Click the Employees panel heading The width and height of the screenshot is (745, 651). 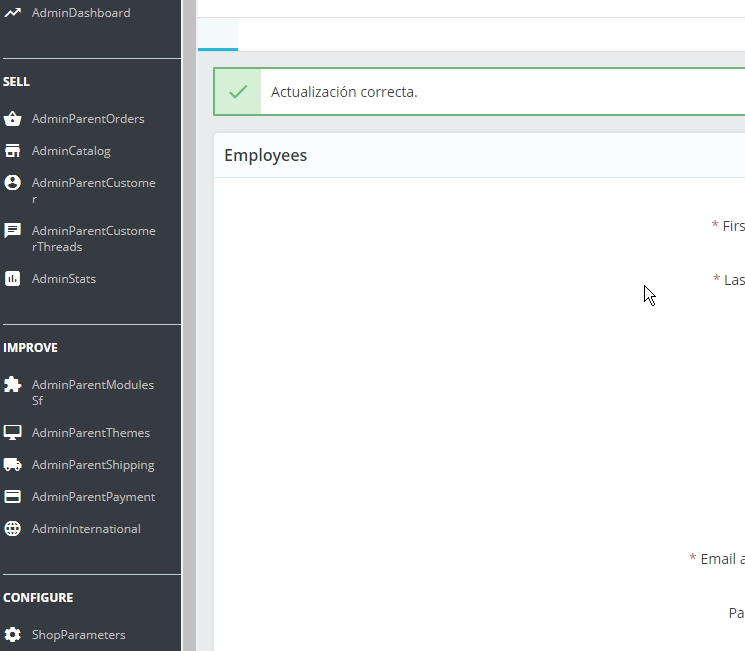coord(266,155)
